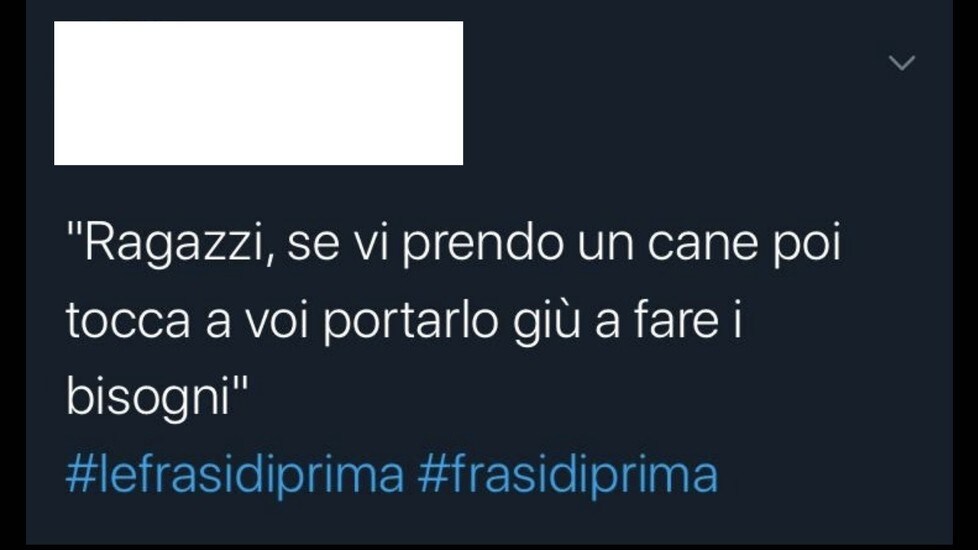Click the word "poi" ending the first line
This screenshot has height=550, width=978.
click(807, 244)
